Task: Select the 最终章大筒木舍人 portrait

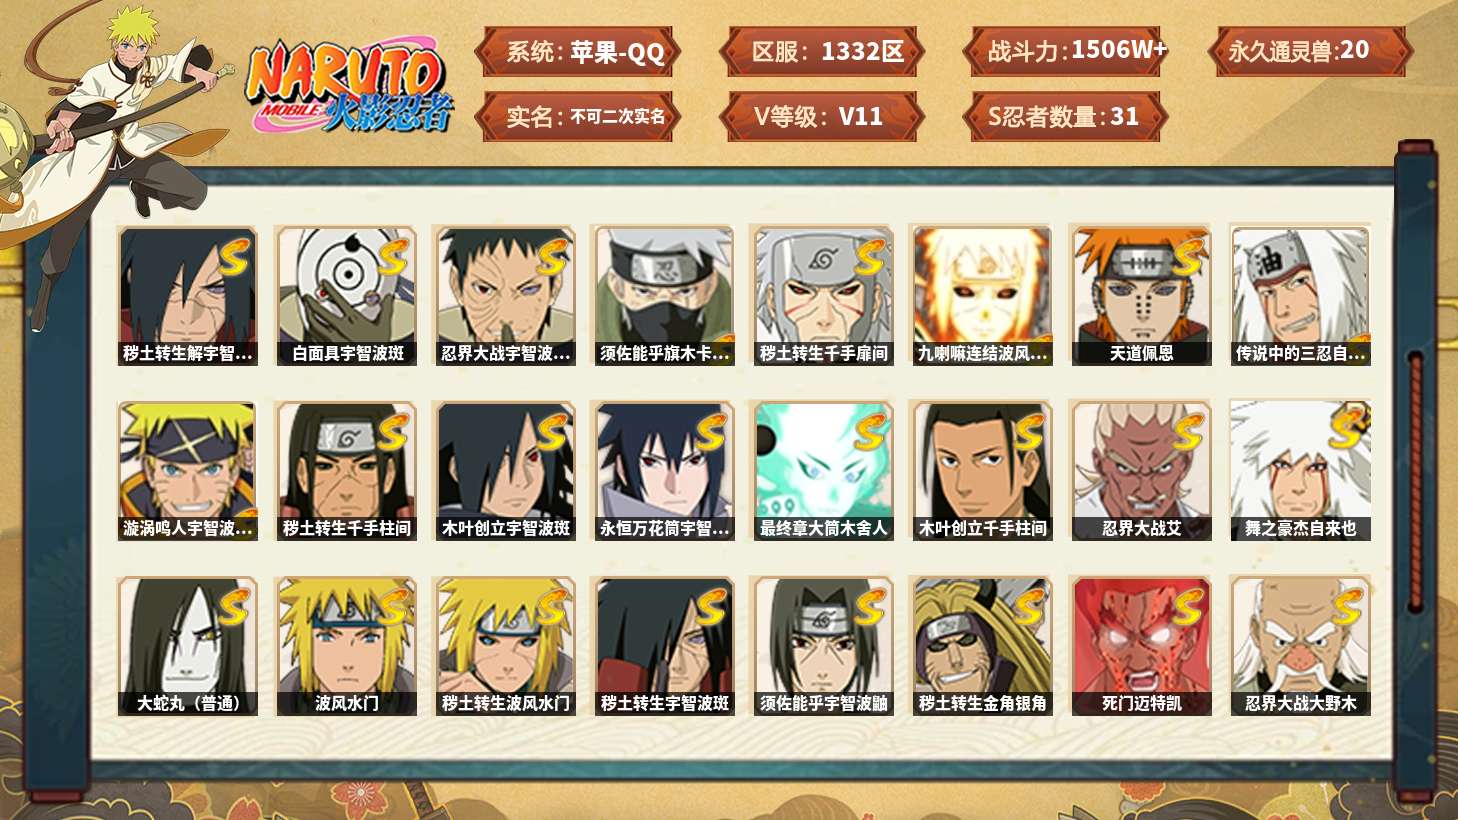Action: click(823, 471)
